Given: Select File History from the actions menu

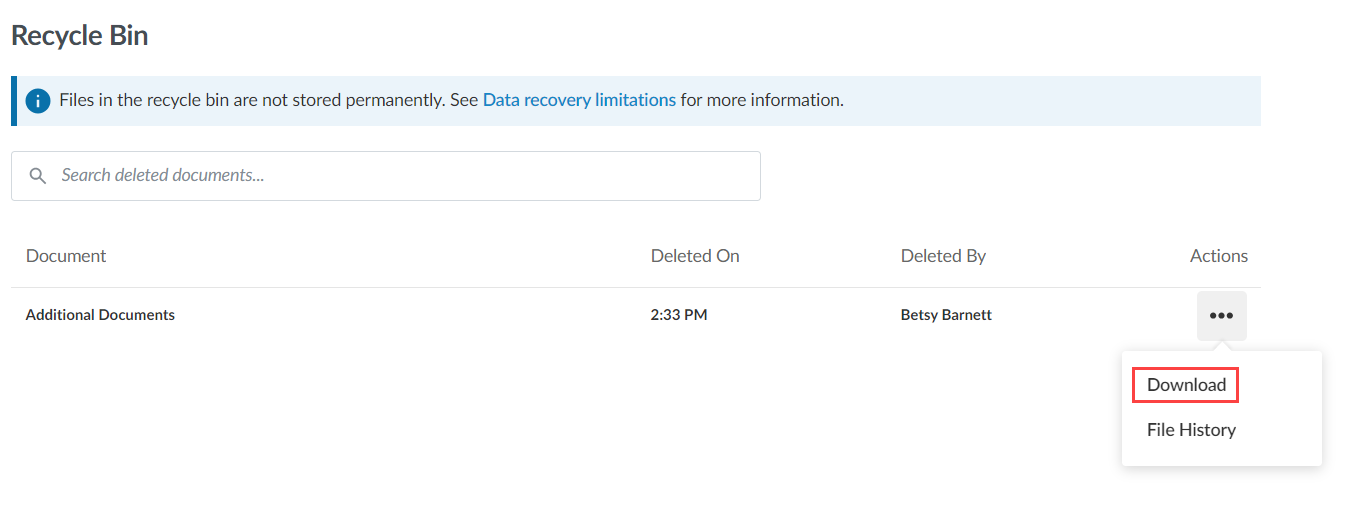Looking at the screenshot, I should pos(1191,430).
